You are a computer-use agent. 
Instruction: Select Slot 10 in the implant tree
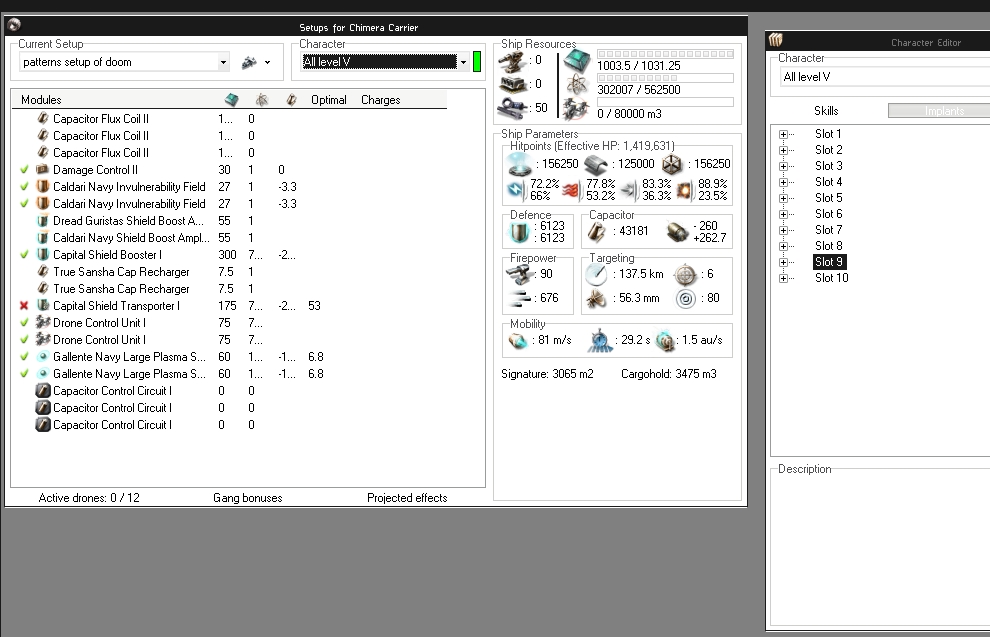tap(832, 278)
